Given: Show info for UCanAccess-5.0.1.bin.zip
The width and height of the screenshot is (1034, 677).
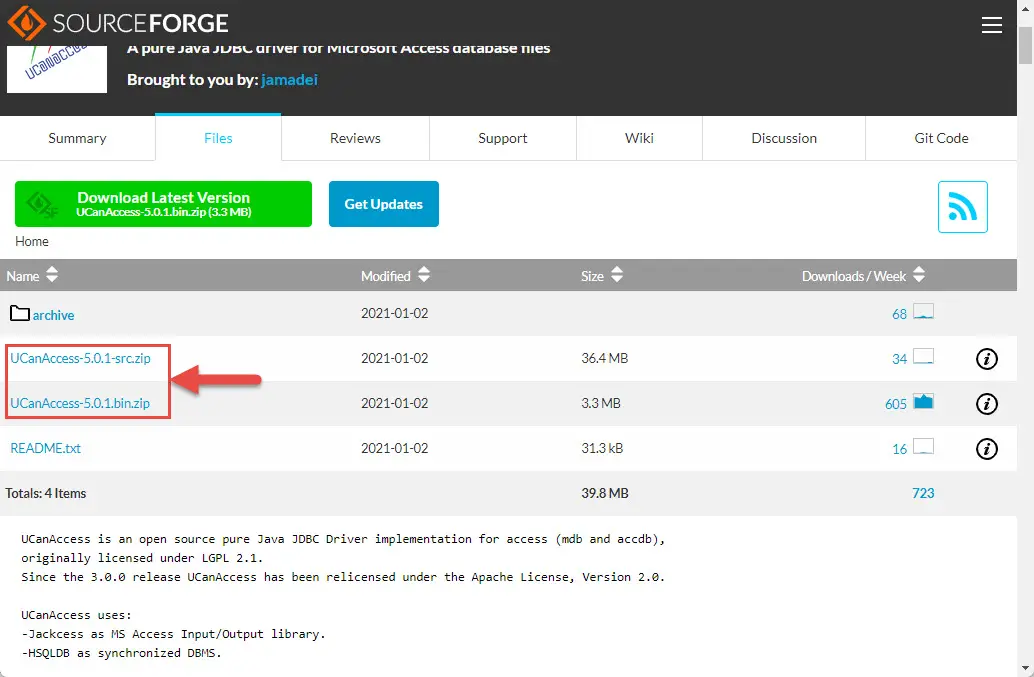Looking at the screenshot, I should pos(986,404).
